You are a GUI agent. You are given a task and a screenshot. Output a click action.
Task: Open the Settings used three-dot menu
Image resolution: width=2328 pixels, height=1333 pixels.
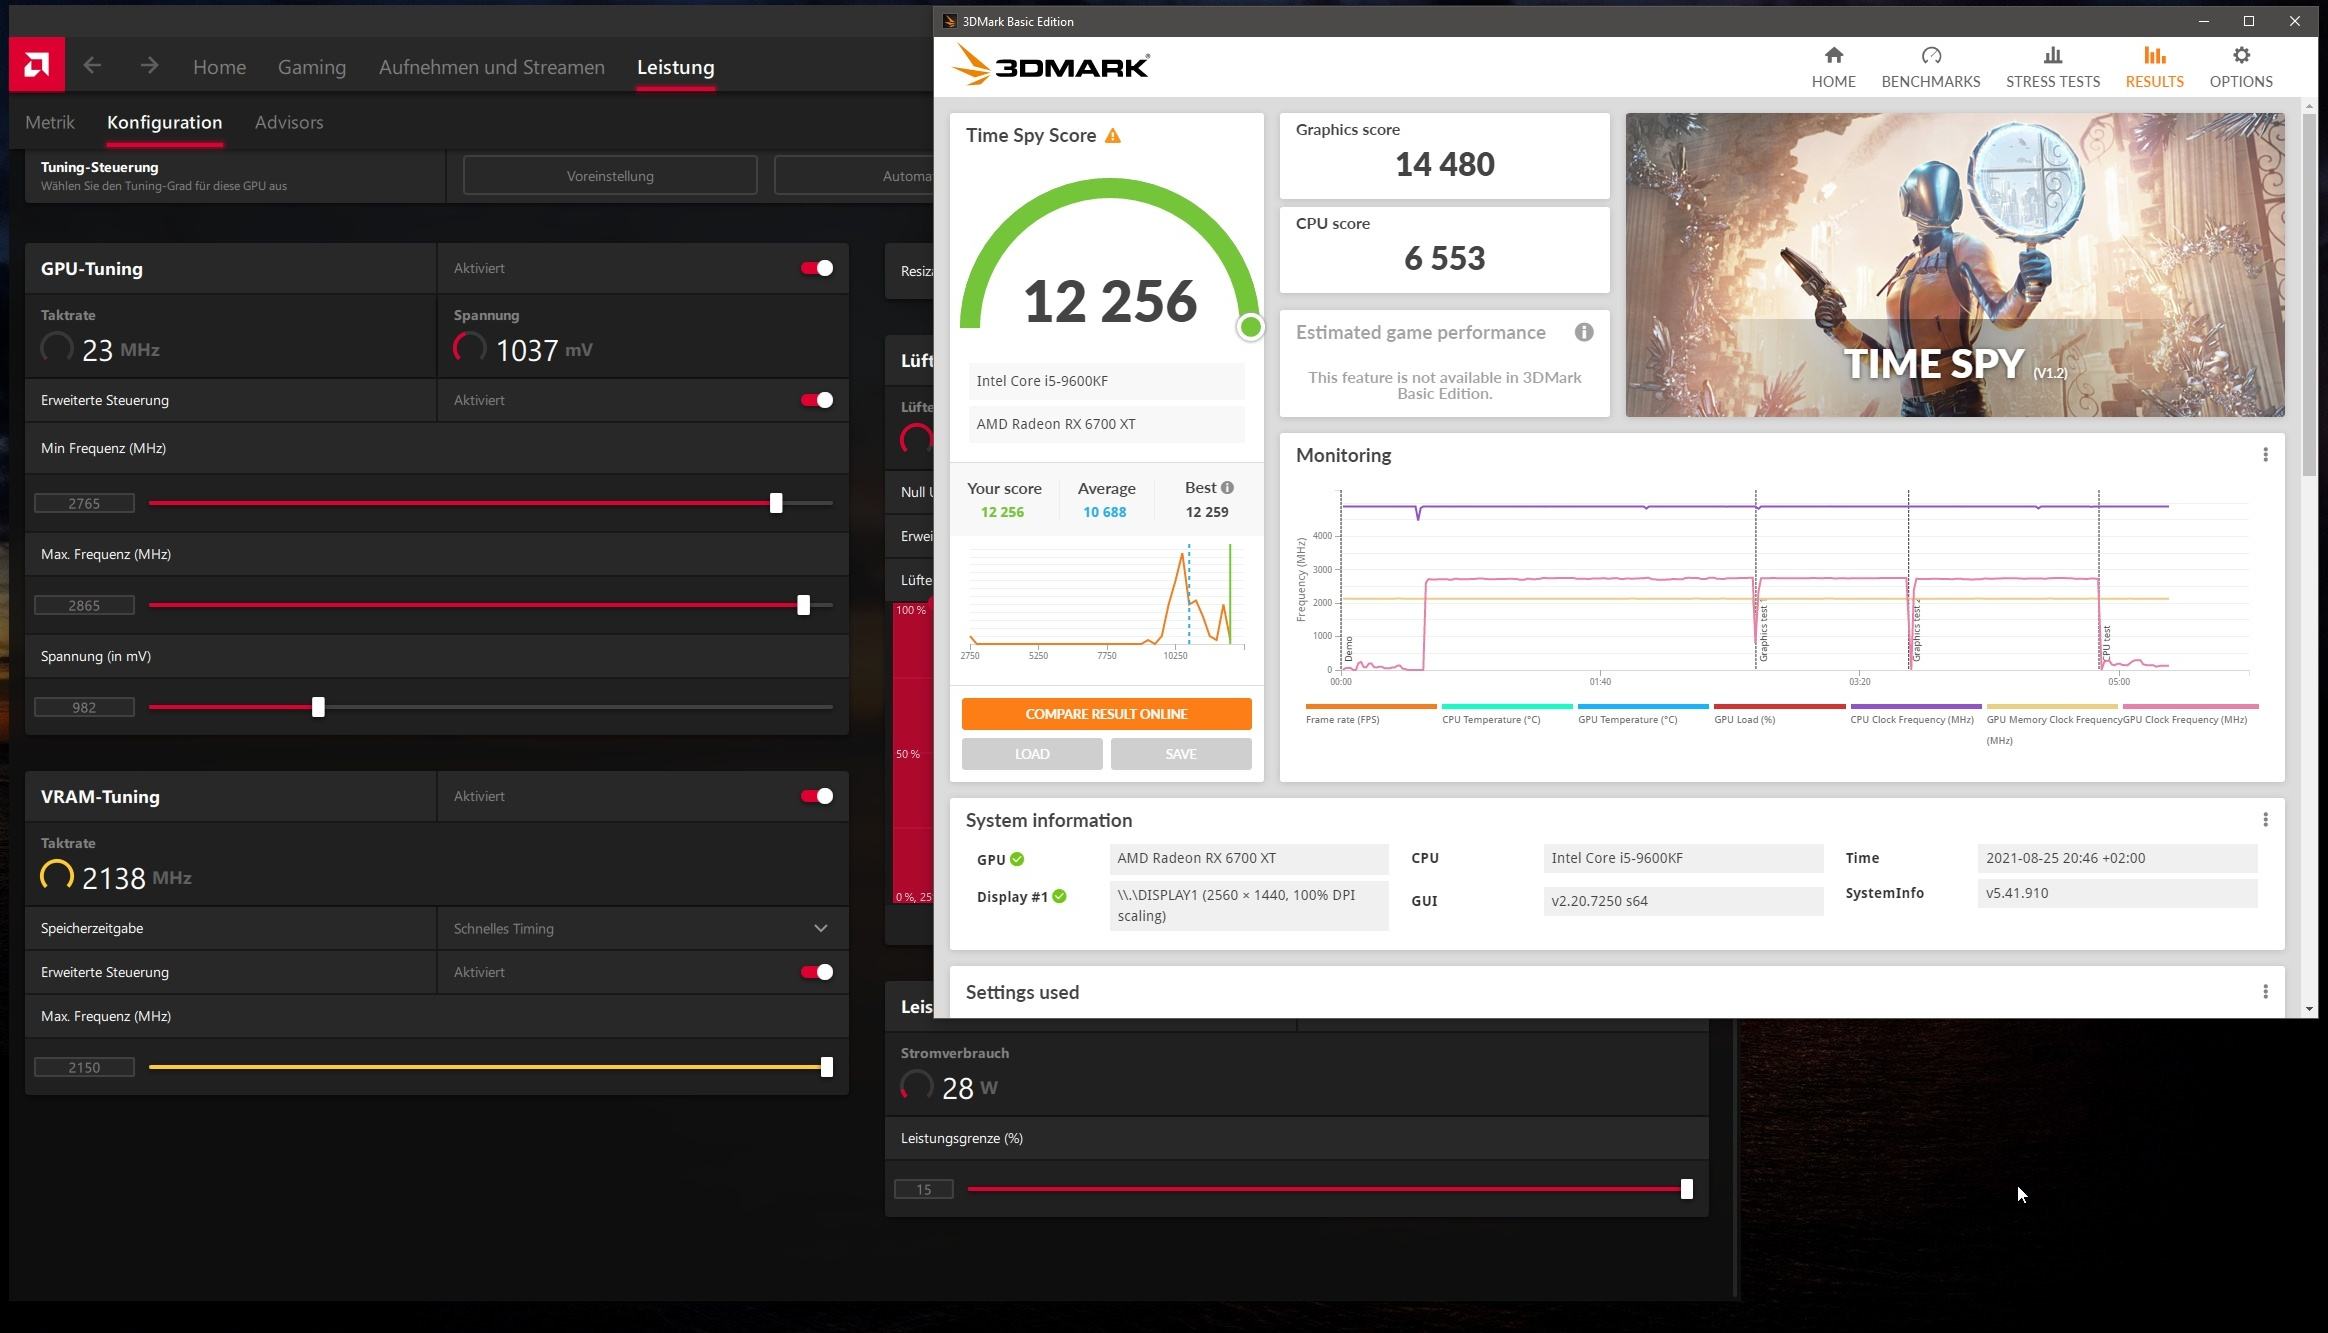tap(2265, 992)
